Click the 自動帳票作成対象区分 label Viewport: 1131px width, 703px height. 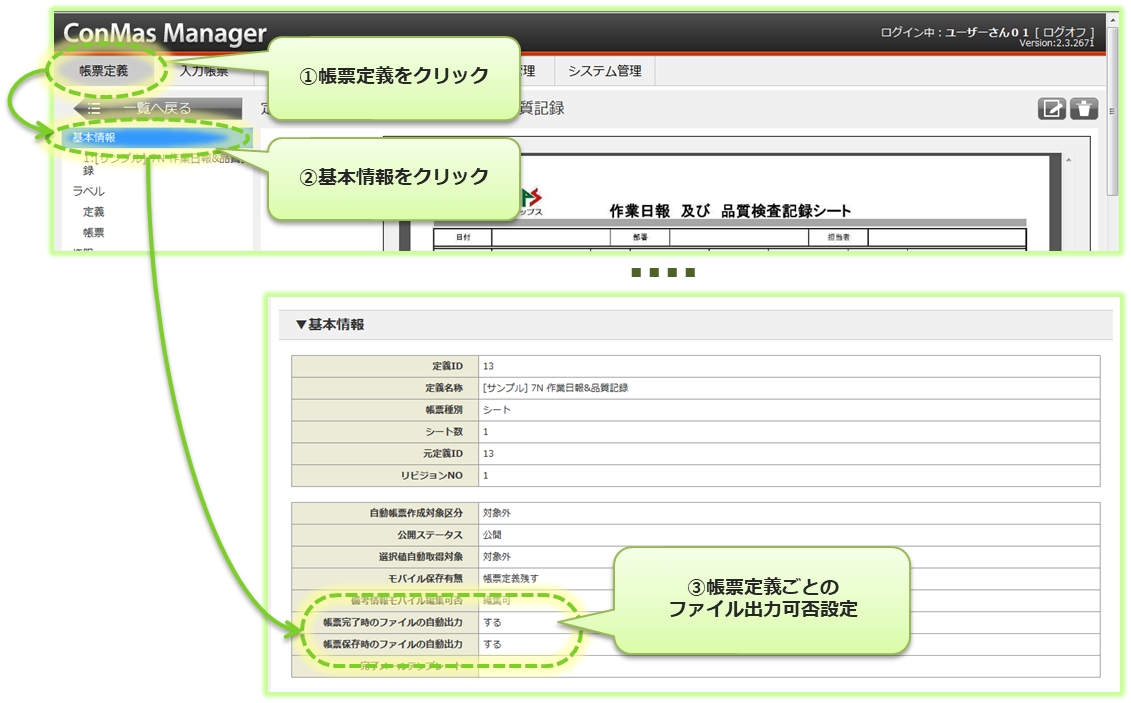tap(416, 513)
